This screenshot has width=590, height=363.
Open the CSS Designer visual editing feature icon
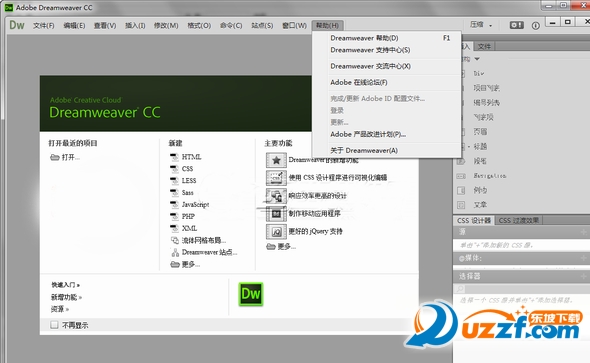click(276, 178)
